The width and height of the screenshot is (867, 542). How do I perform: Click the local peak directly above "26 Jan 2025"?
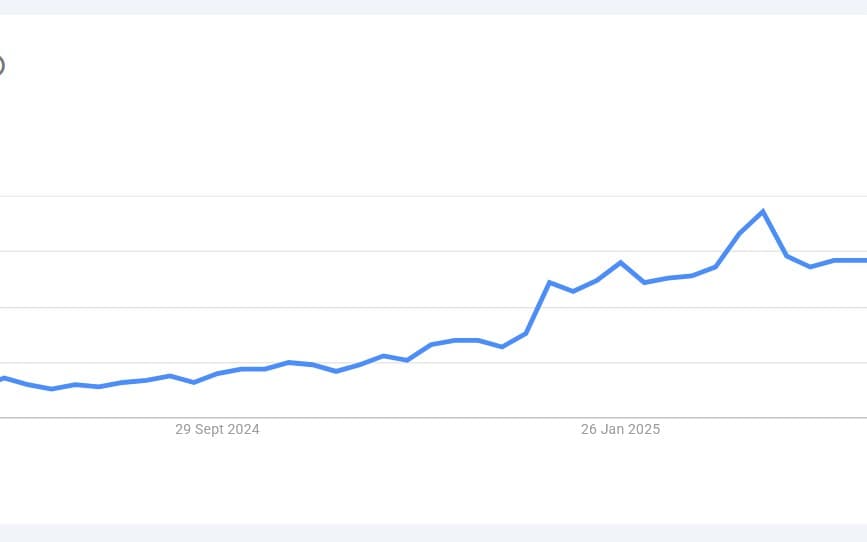click(621, 263)
